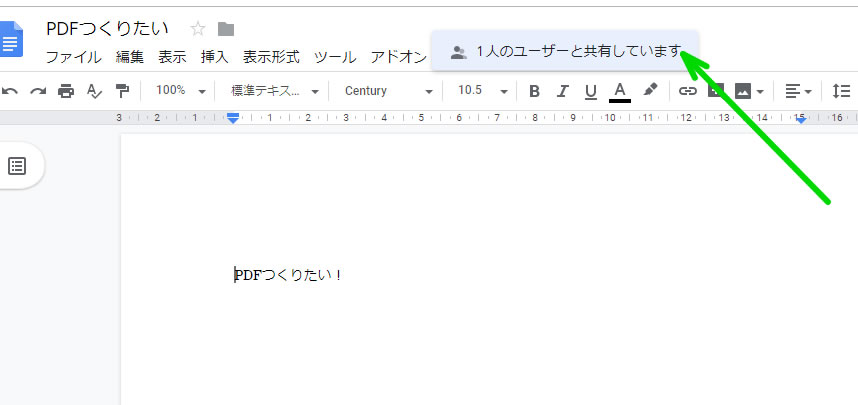Click the redo arrow icon
The width and height of the screenshot is (858, 405).
(x=38, y=91)
